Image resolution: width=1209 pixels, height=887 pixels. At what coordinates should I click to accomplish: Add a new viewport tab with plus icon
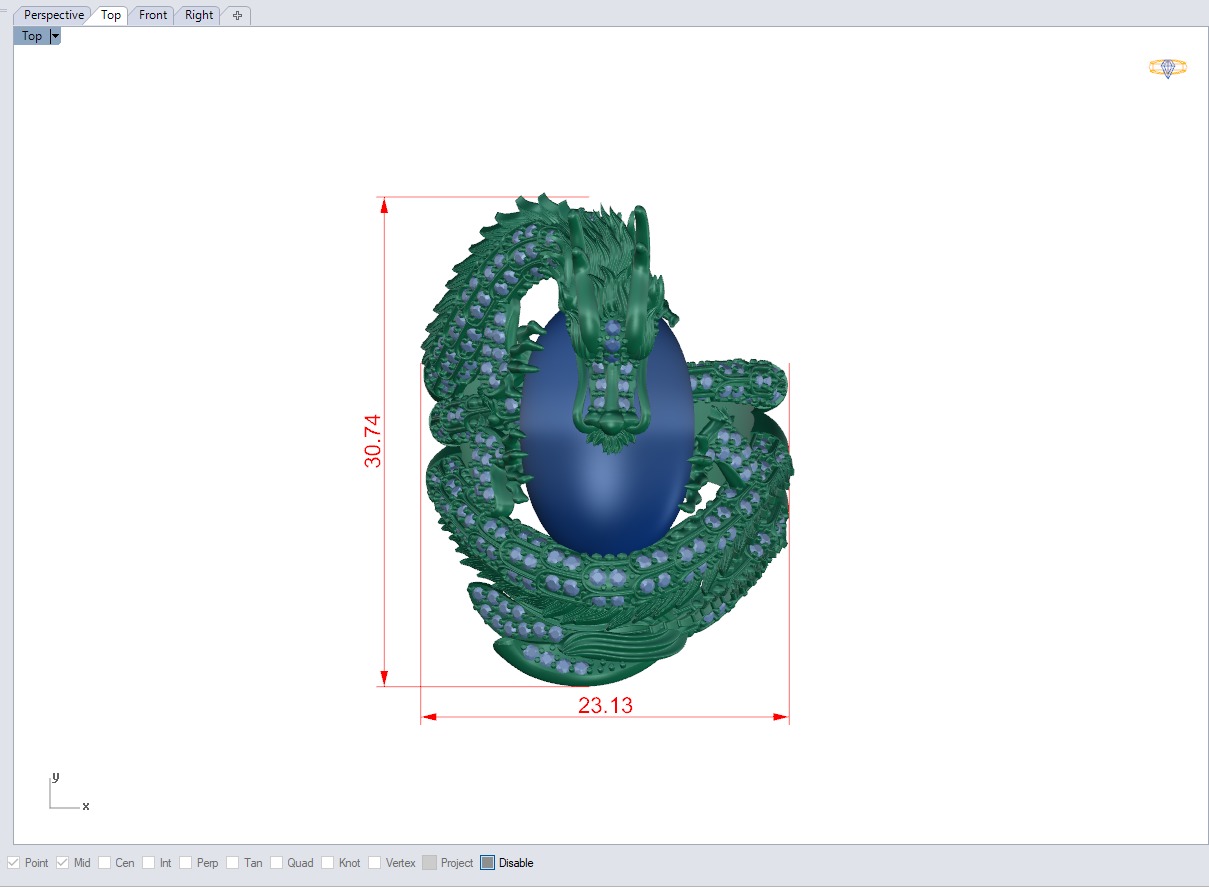click(237, 15)
